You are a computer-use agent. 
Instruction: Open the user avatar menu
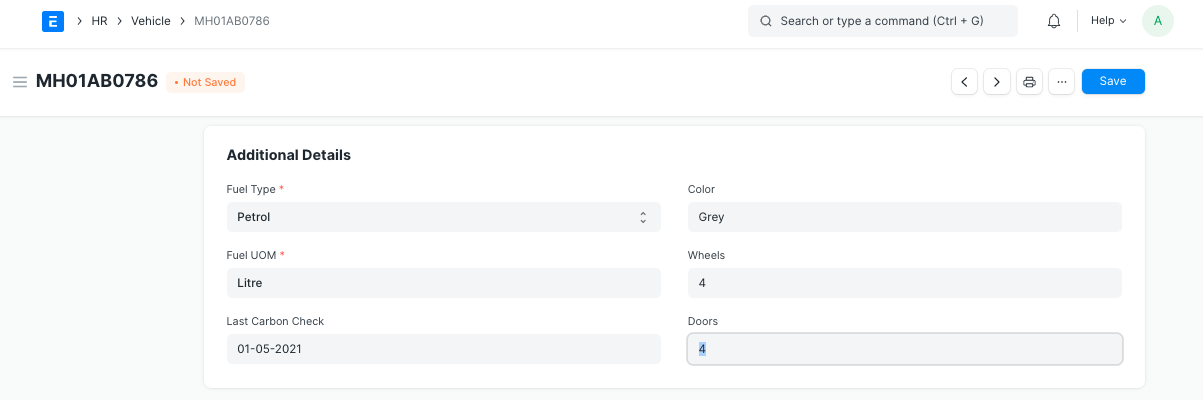click(1157, 21)
